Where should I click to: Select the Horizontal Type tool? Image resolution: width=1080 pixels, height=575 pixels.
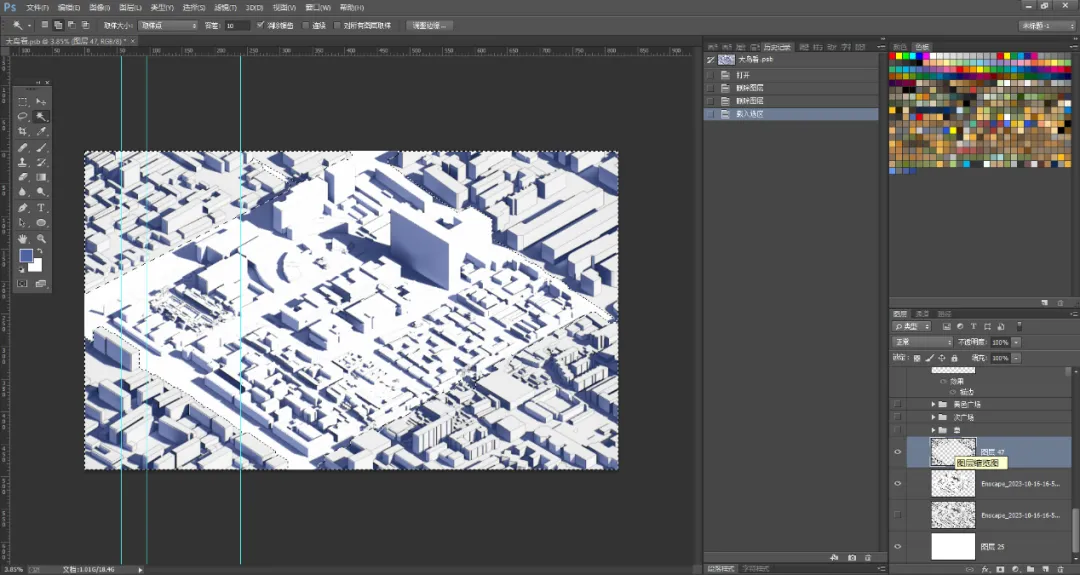(41, 208)
